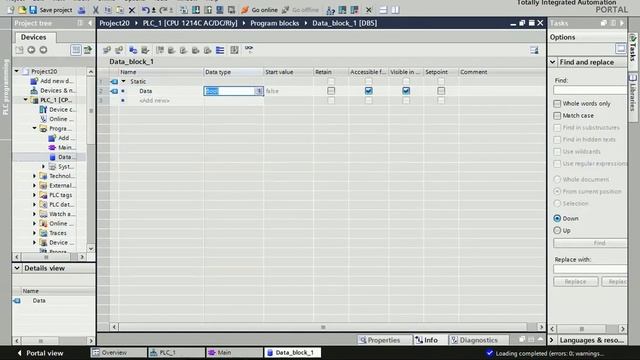Switch to the Overview editor tab
The image size is (640, 360).
click(x=118, y=353)
